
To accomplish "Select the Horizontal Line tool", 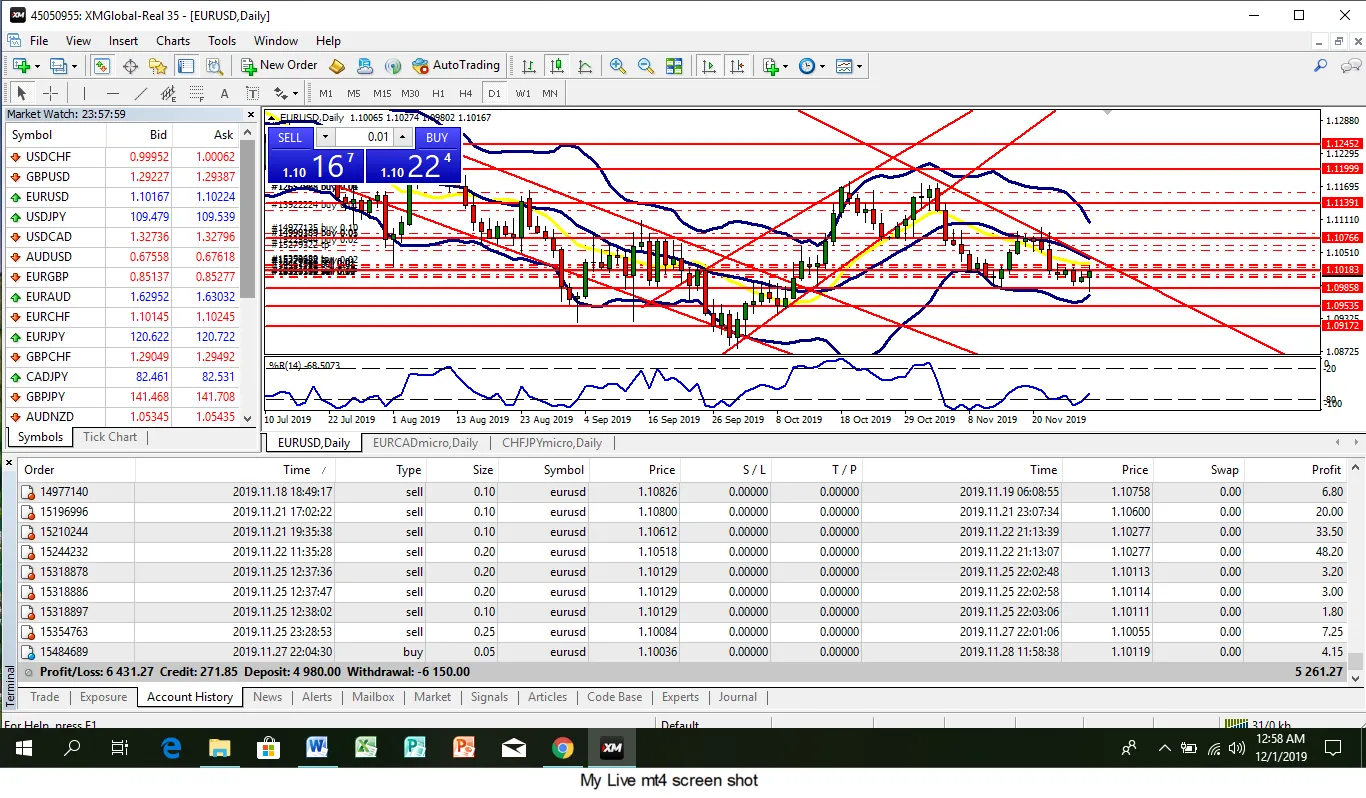I will click(x=112, y=93).
